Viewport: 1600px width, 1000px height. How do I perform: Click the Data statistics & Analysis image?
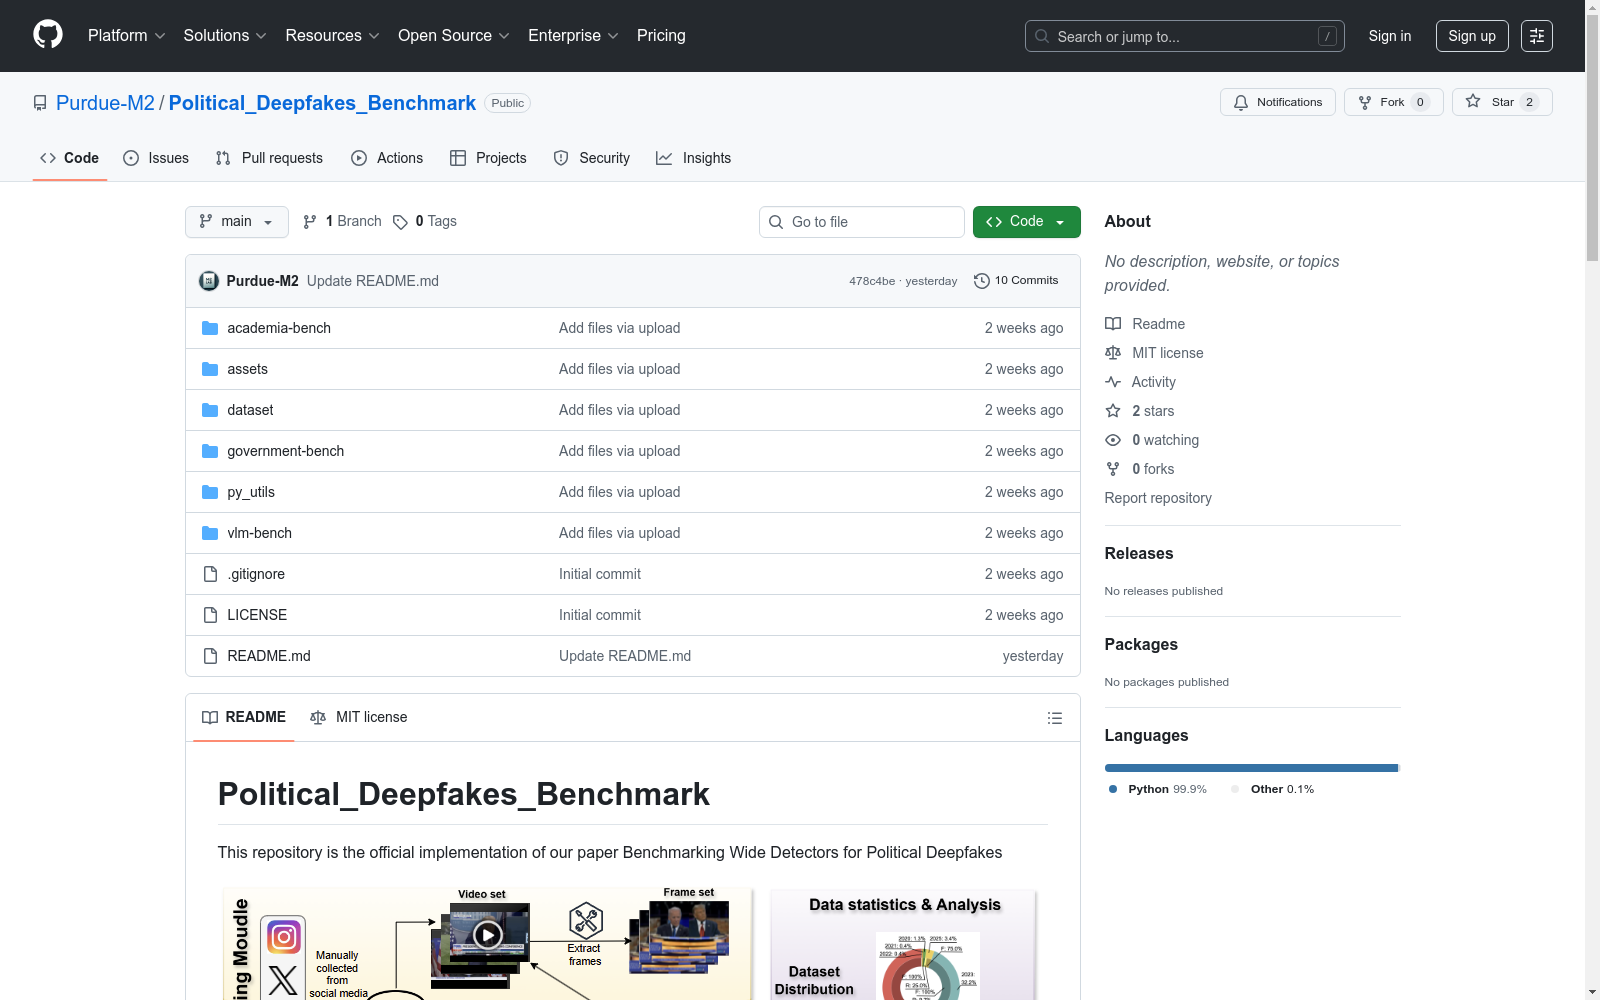point(904,945)
